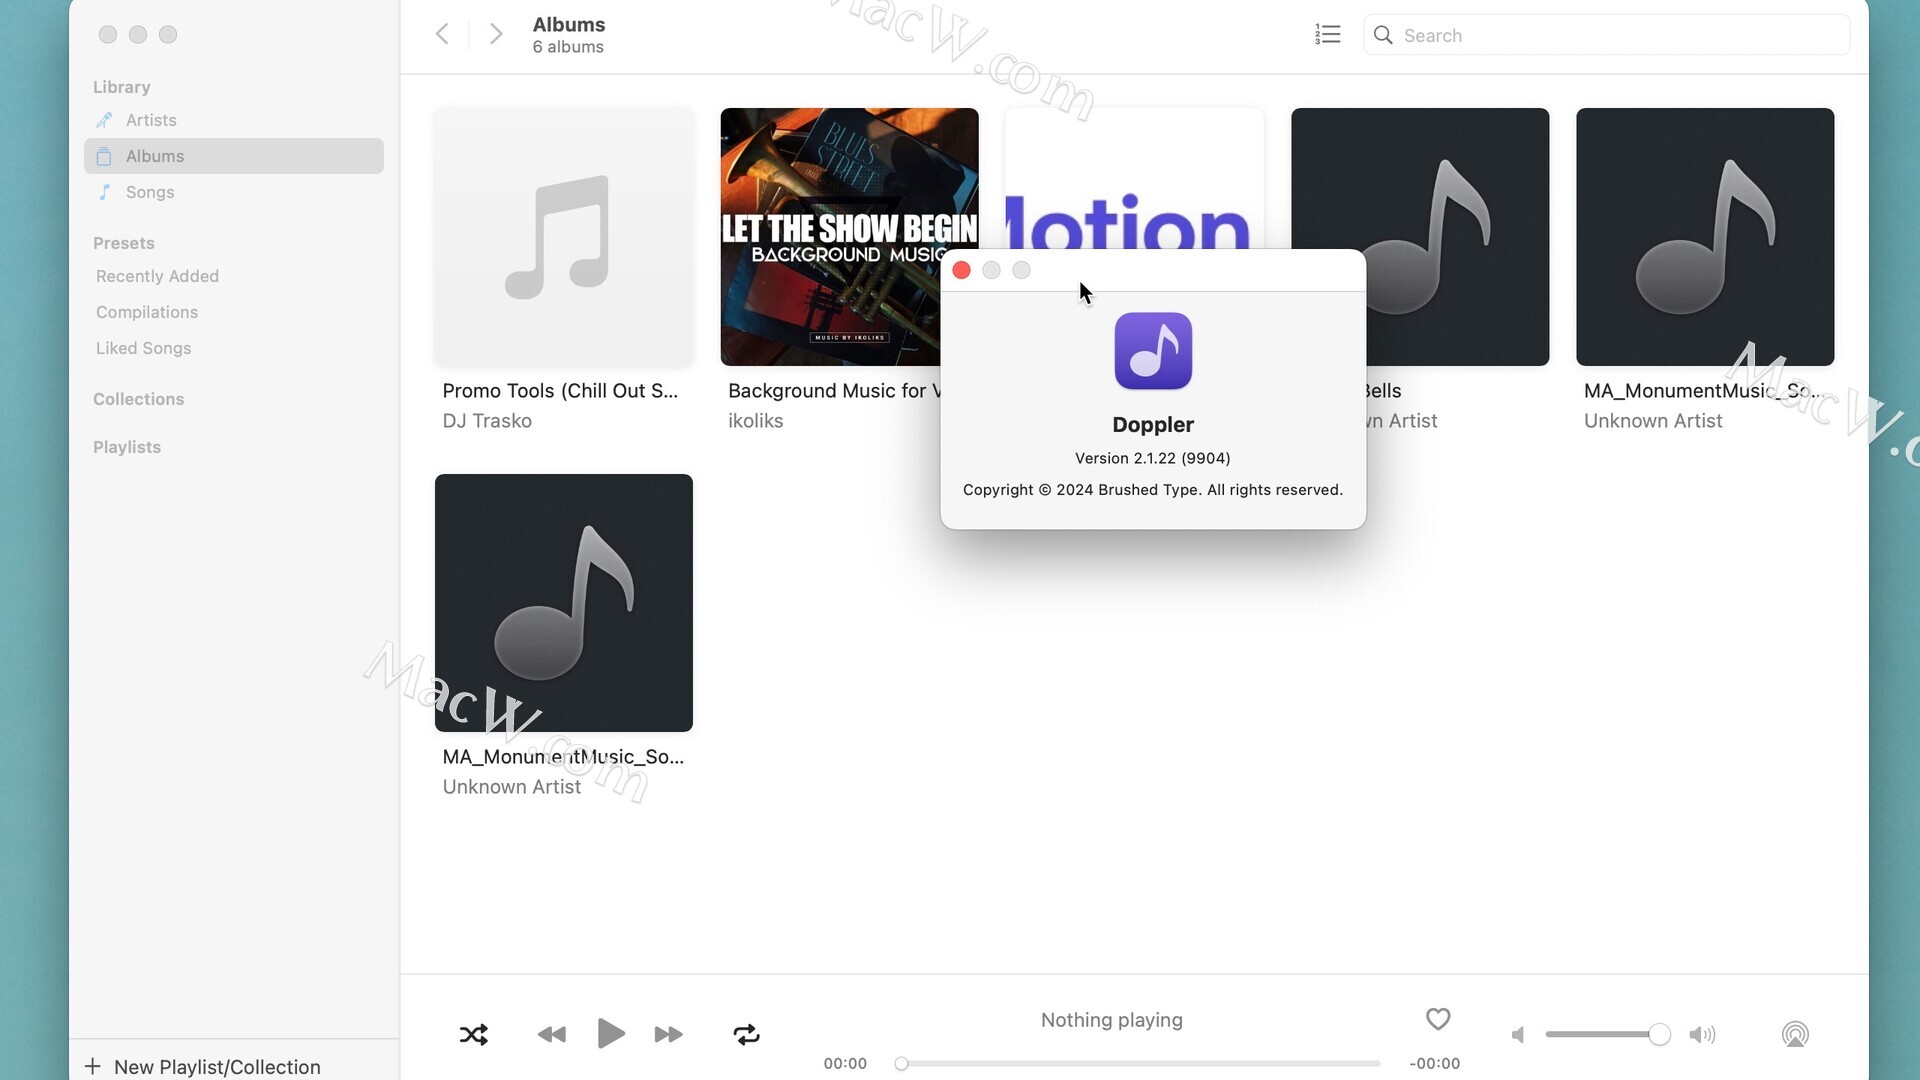
Task: Click the 'Nothing playing' status label
Action: [x=1111, y=1020]
